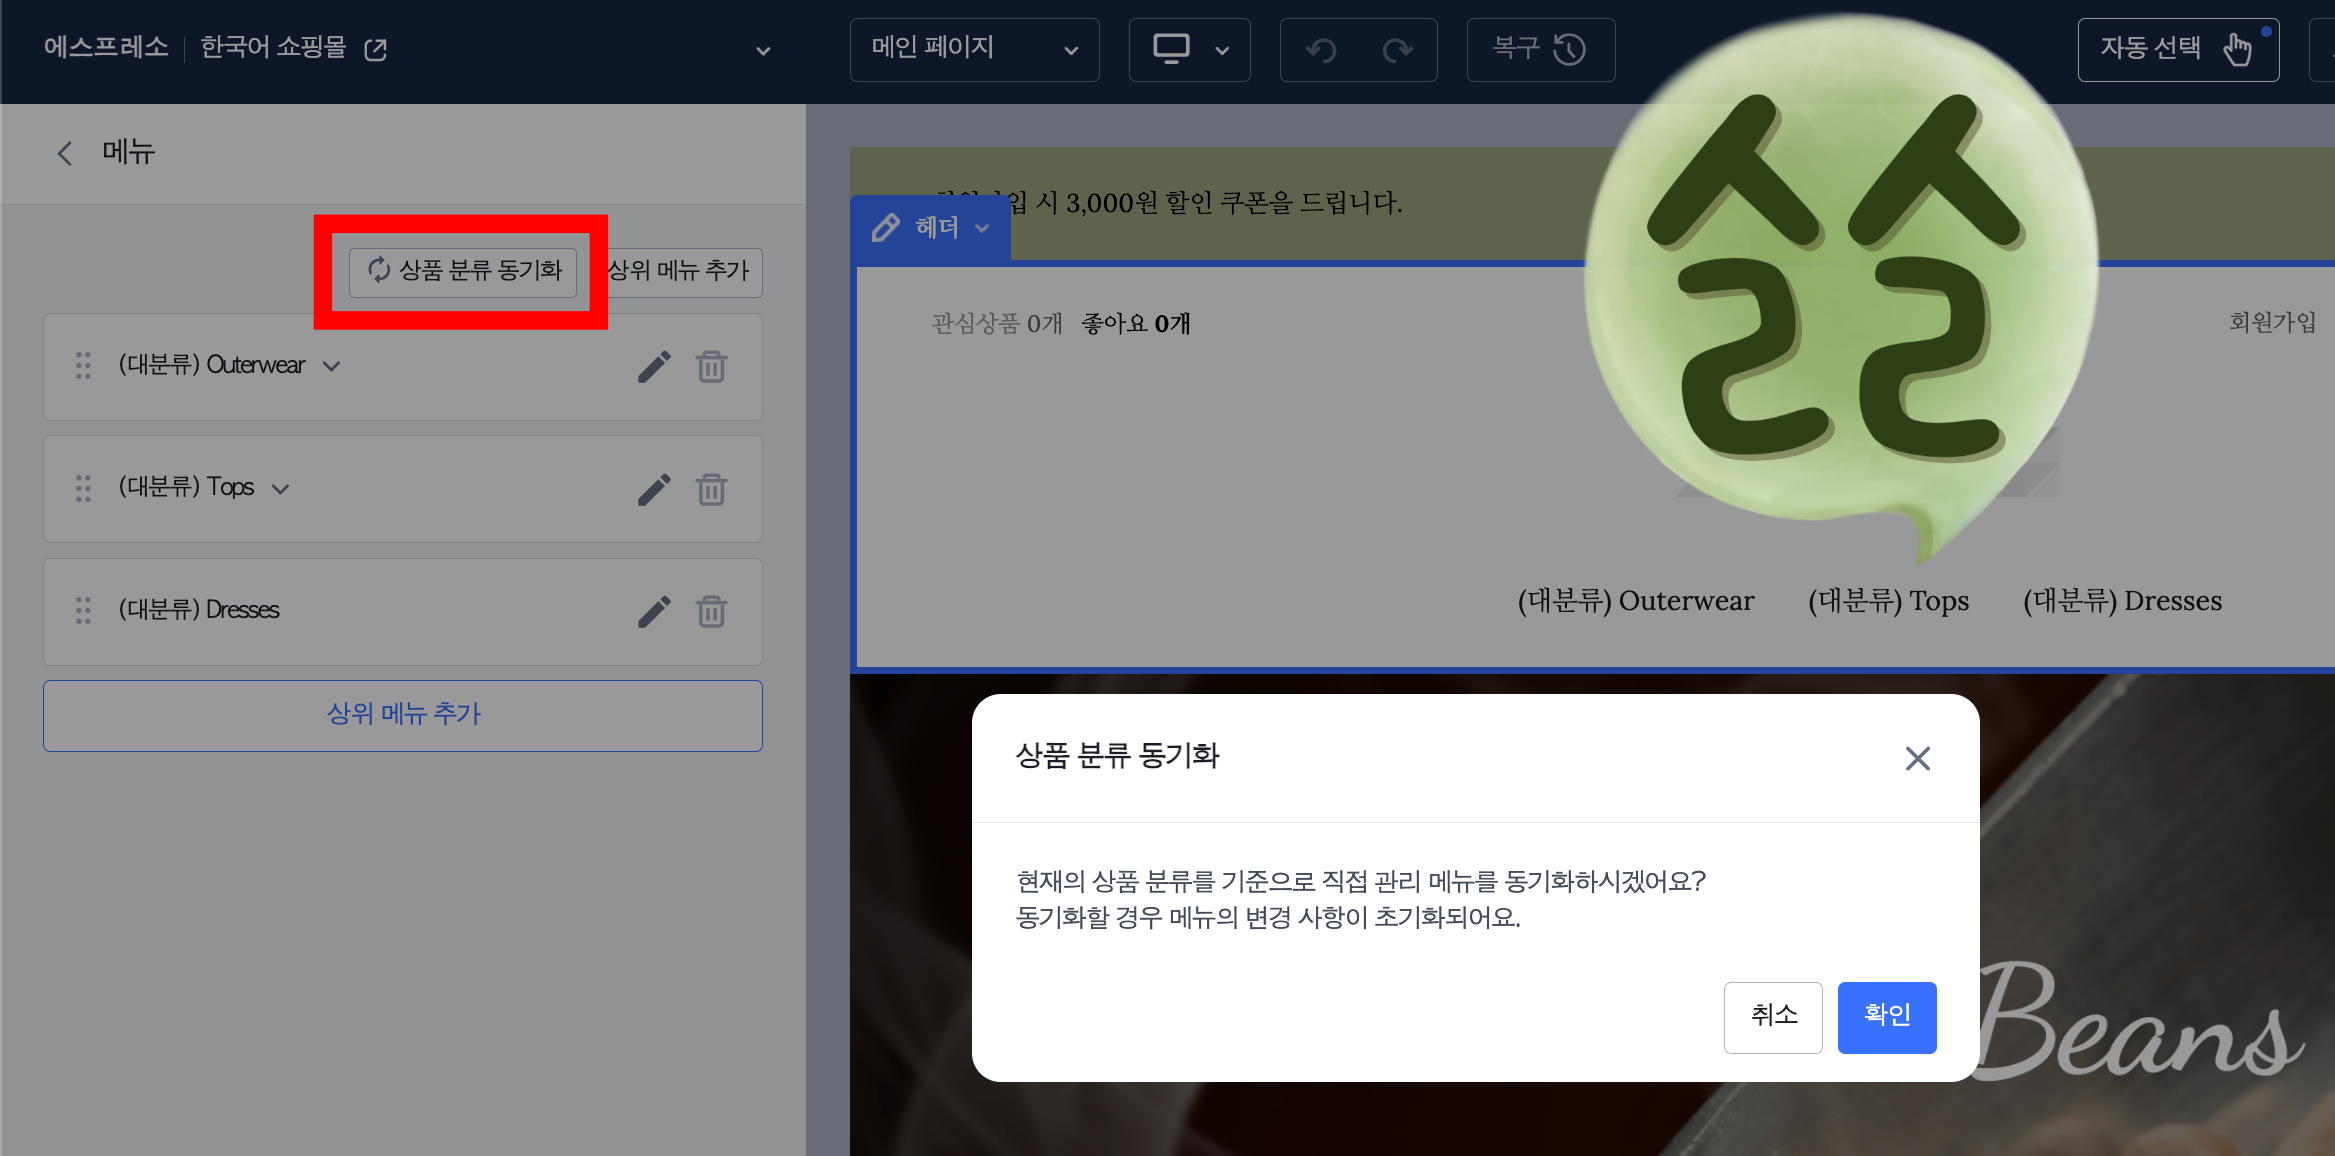Click the coupon banner text in preview
The image size is (2335, 1156).
tap(1168, 203)
